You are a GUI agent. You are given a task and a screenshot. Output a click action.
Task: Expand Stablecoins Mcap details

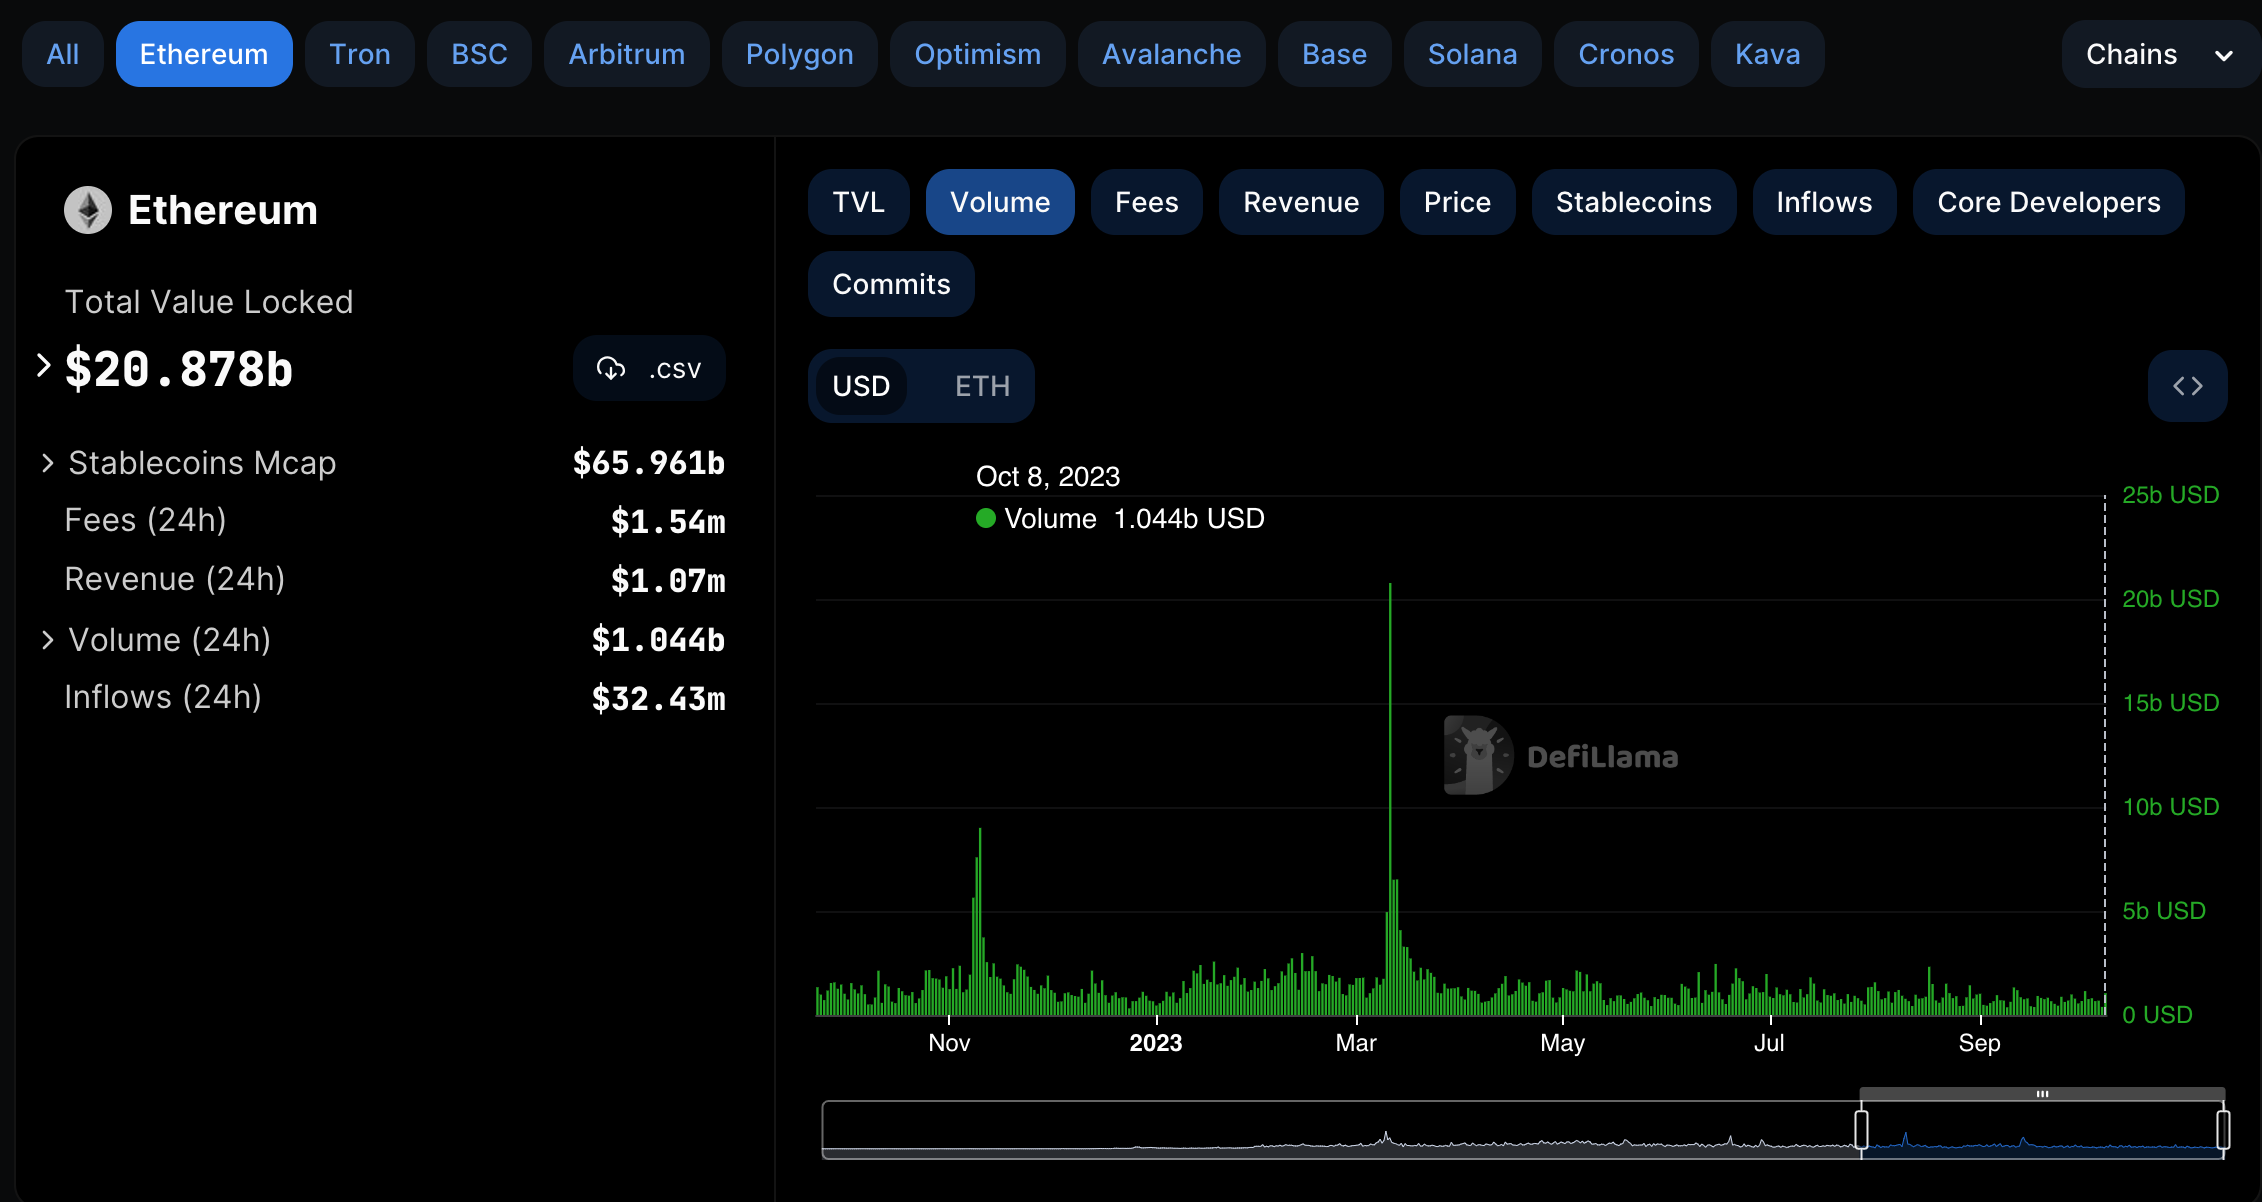point(47,463)
